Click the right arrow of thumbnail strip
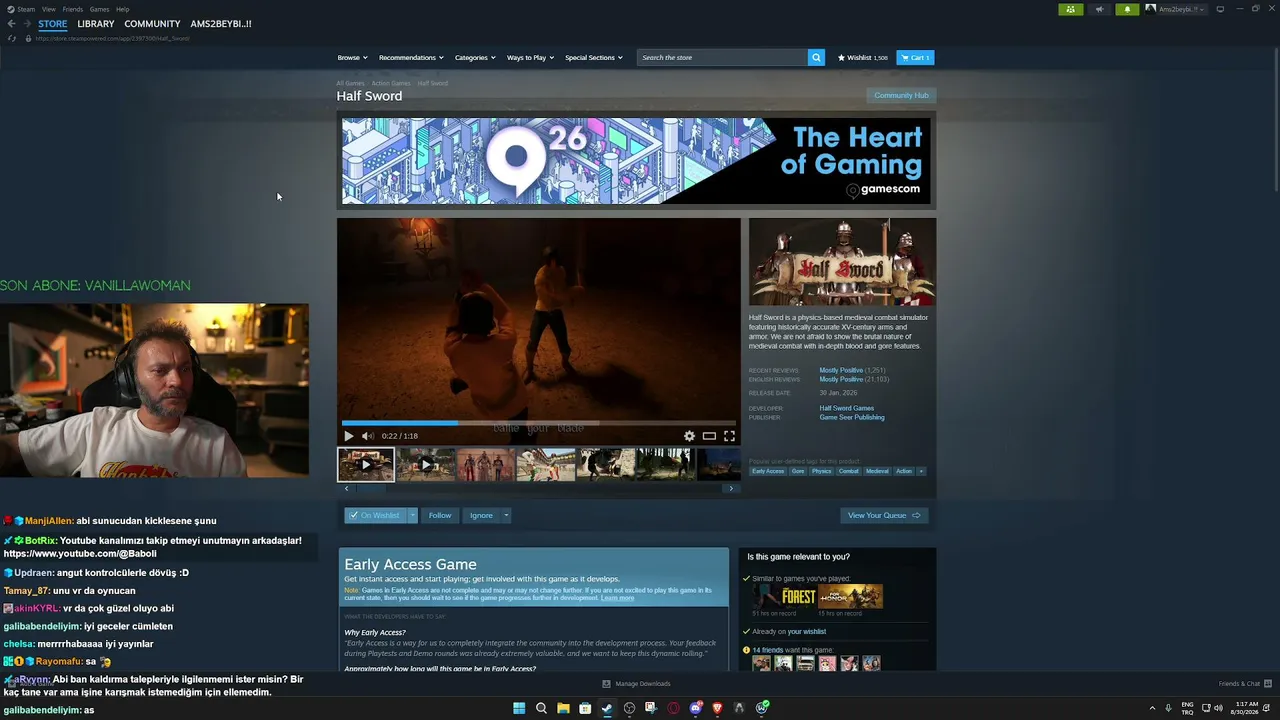 pos(731,488)
